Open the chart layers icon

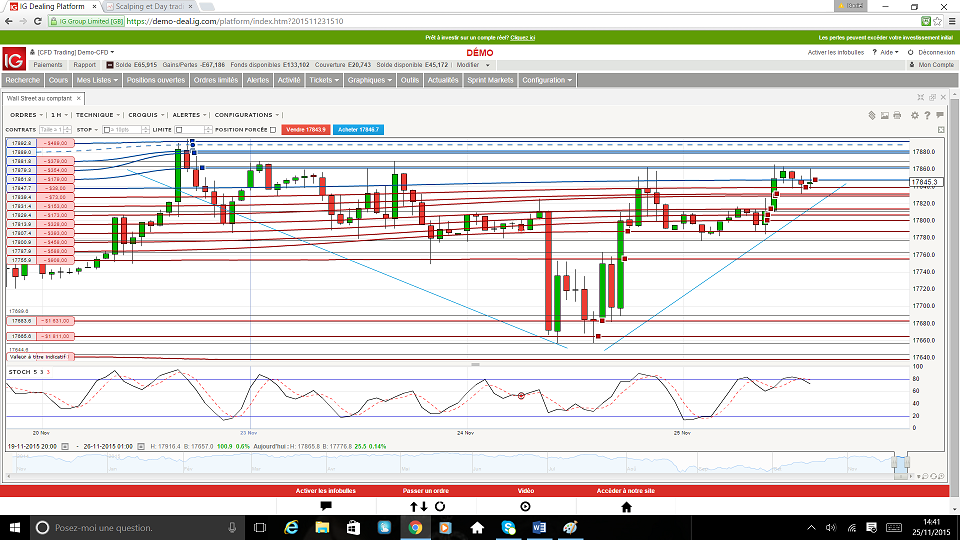tap(872, 115)
